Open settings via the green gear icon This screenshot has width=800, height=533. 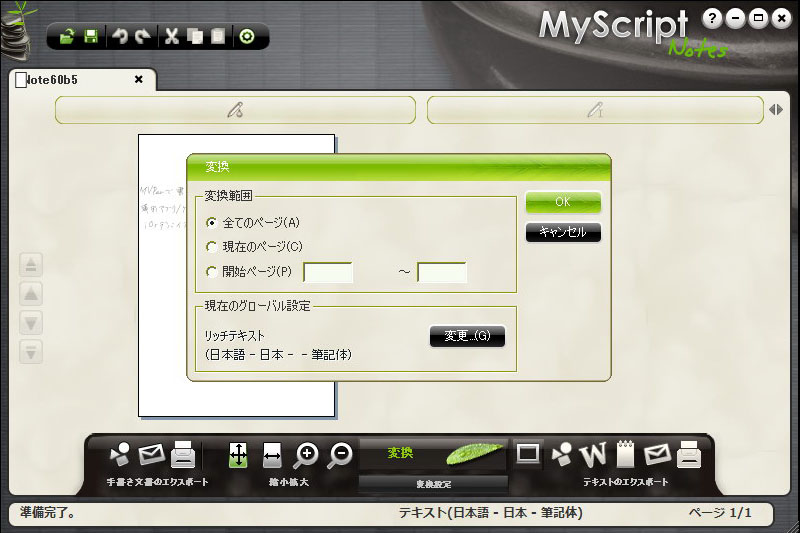(x=247, y=37)
